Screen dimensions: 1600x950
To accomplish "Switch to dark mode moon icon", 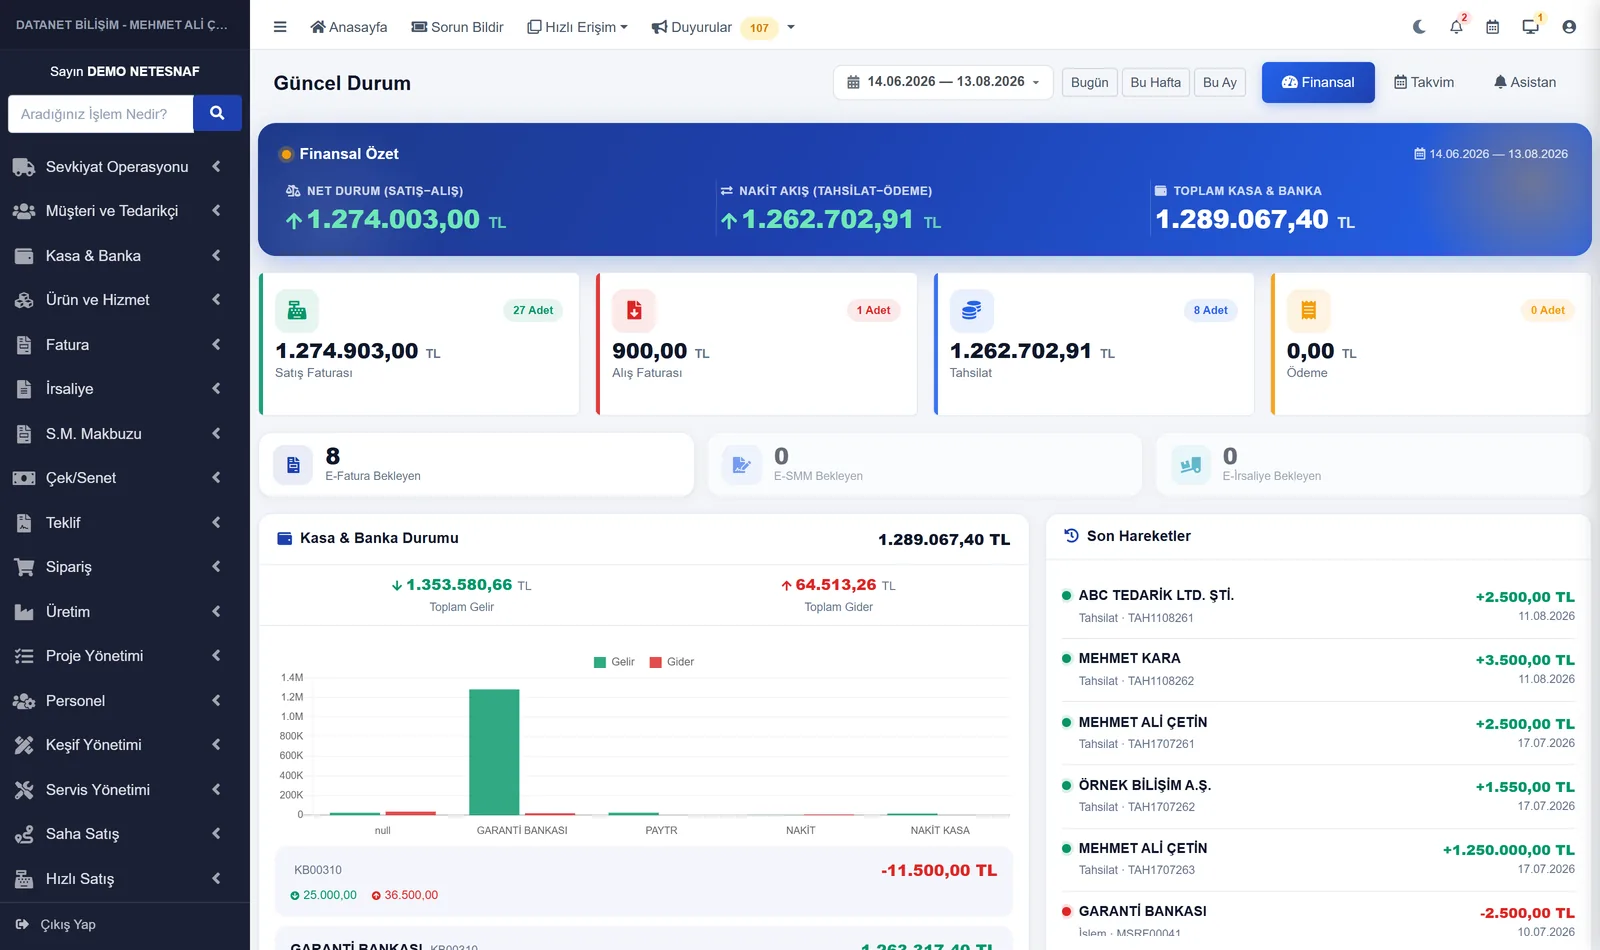I will tap(1419, 27).
